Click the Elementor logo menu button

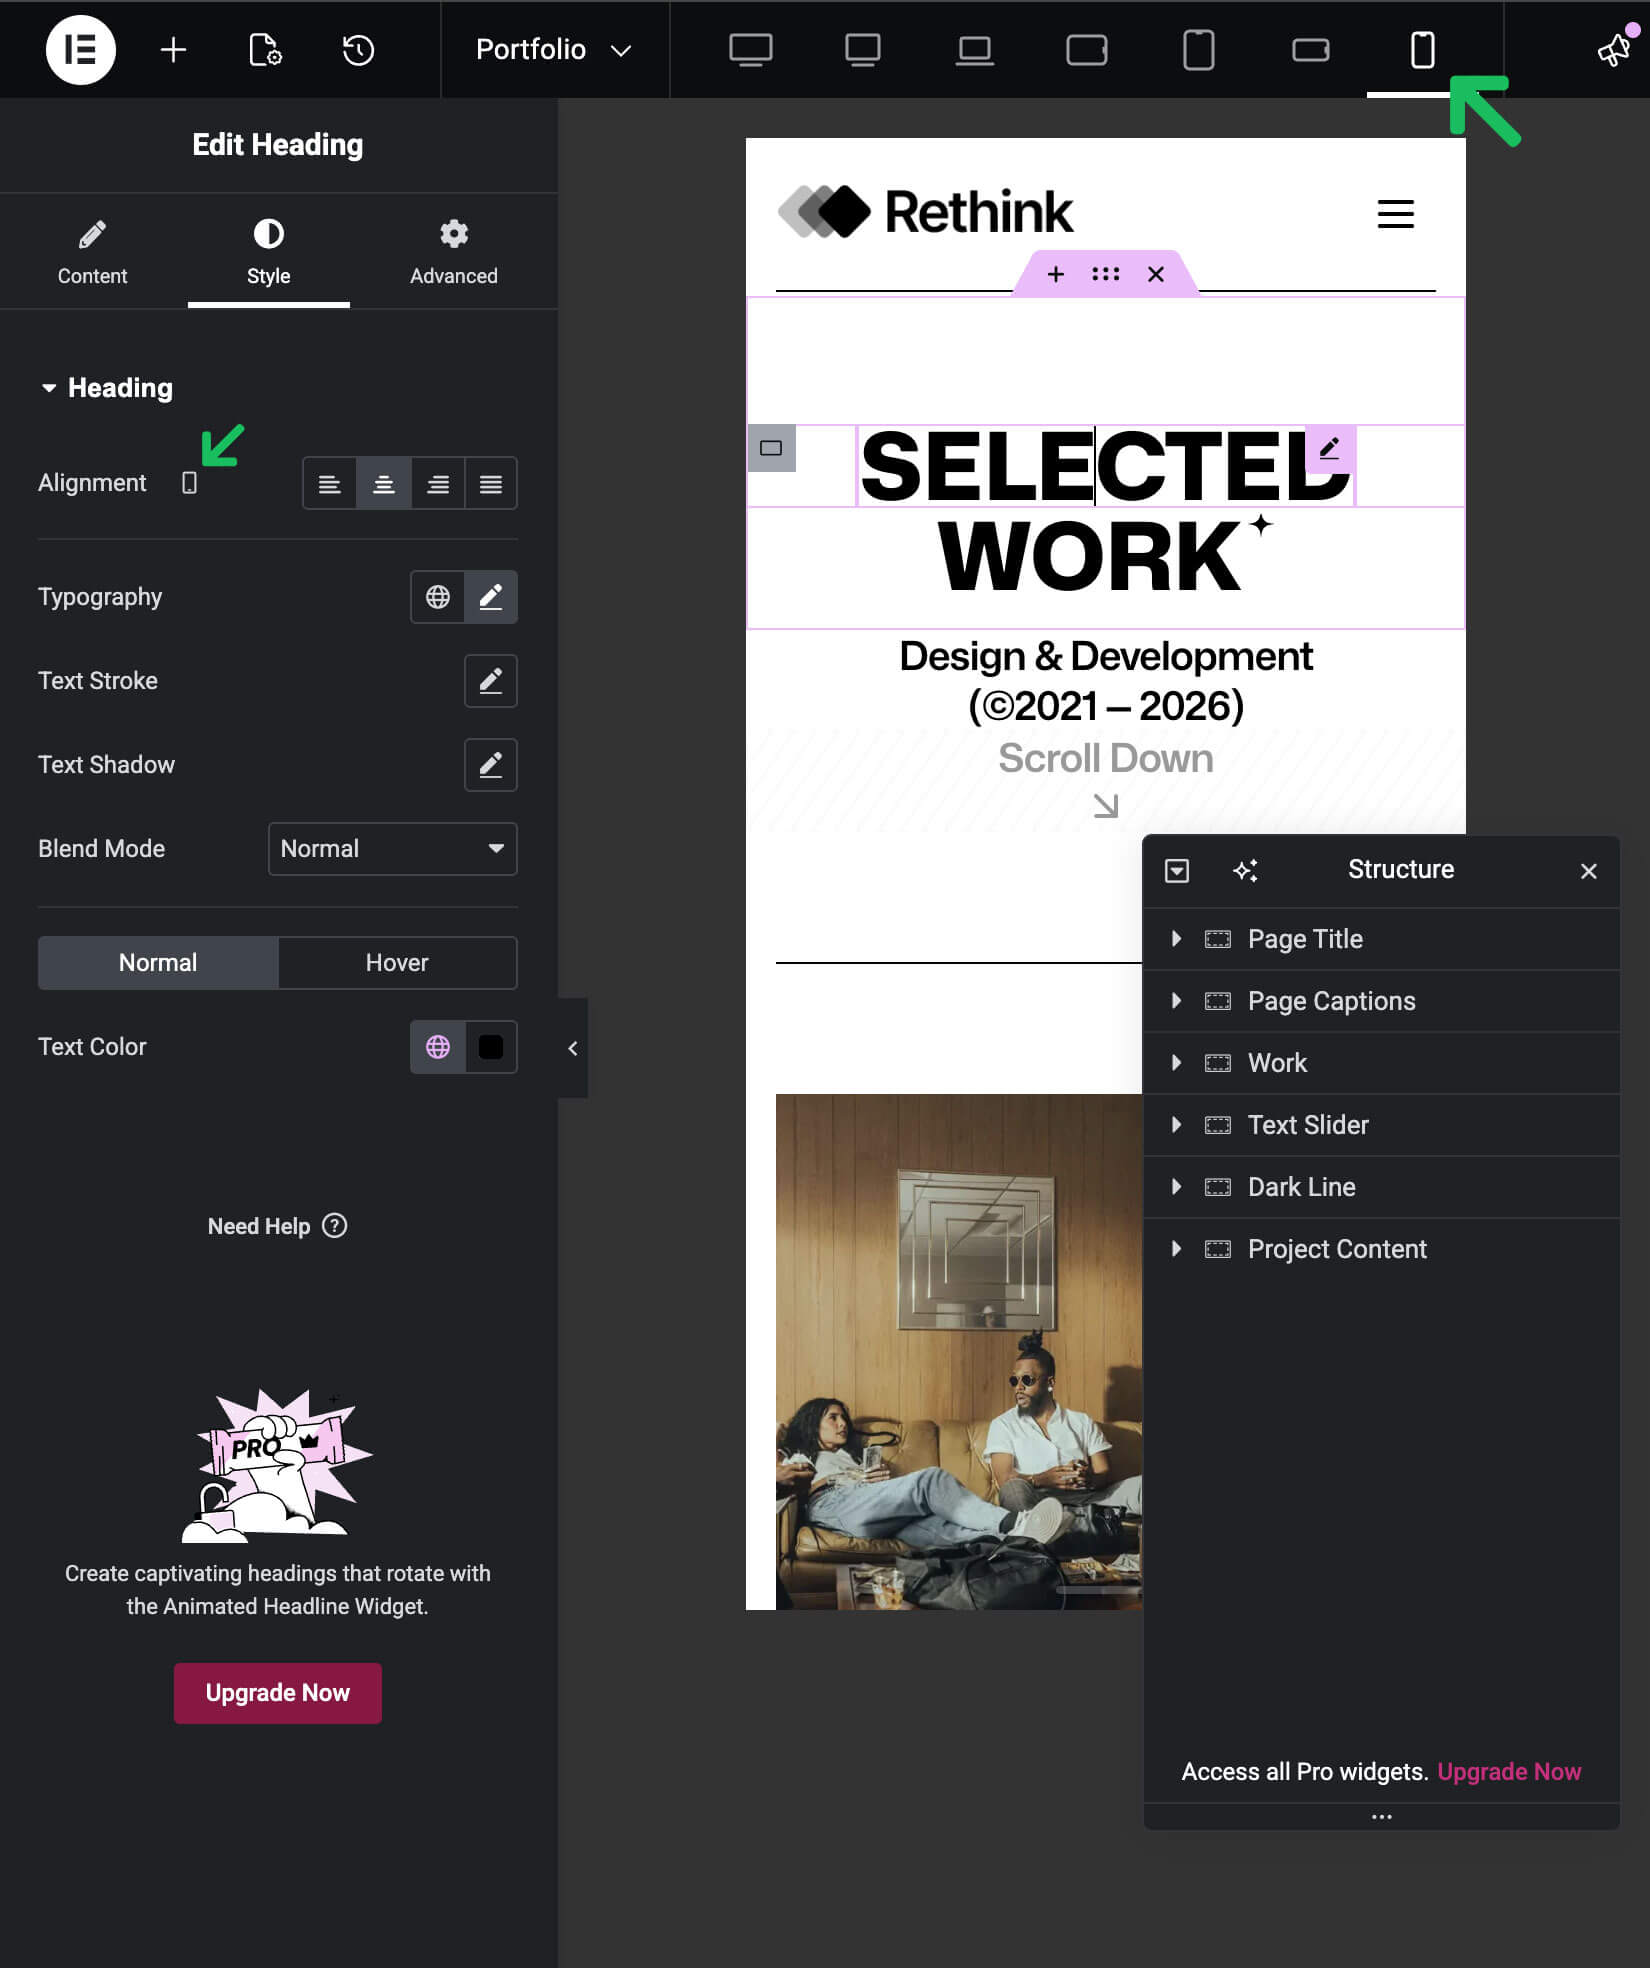click(x=80, y=50)
